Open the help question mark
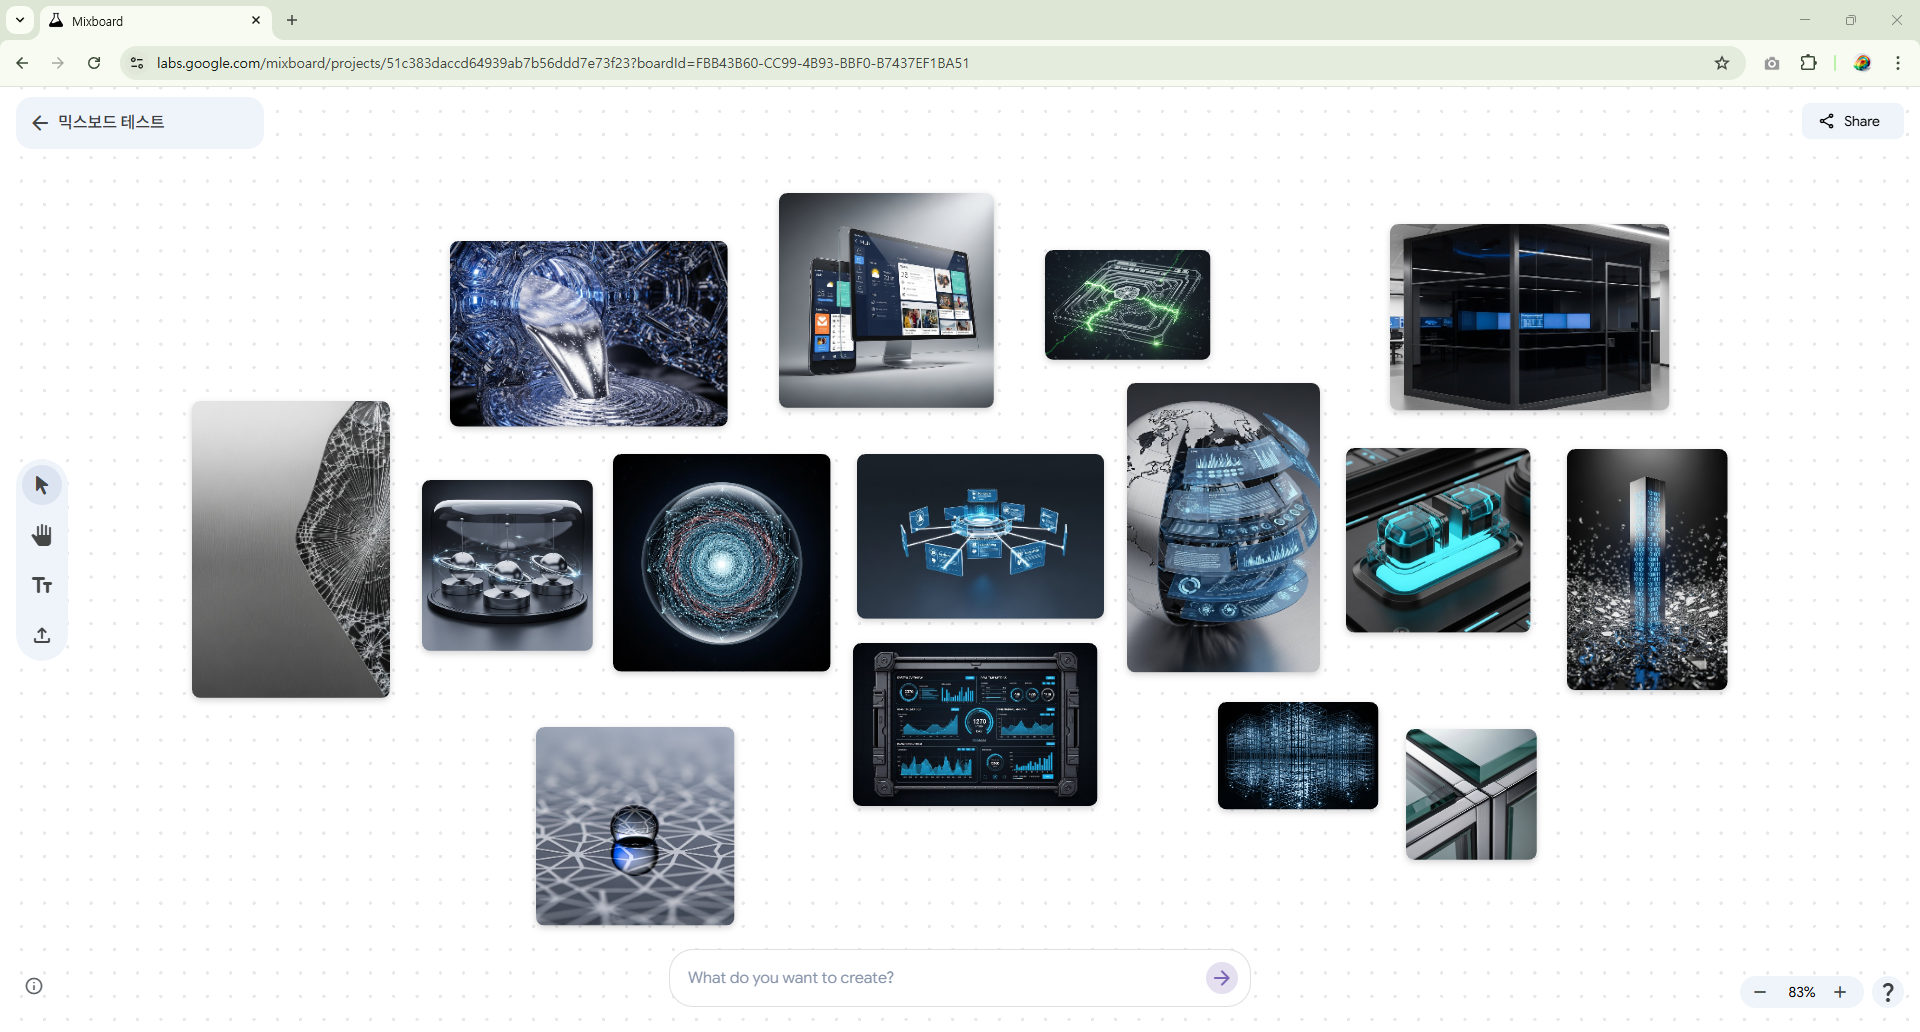Image resolution: width=1920 pixels, height=1032 pixels. point(1887,992)
